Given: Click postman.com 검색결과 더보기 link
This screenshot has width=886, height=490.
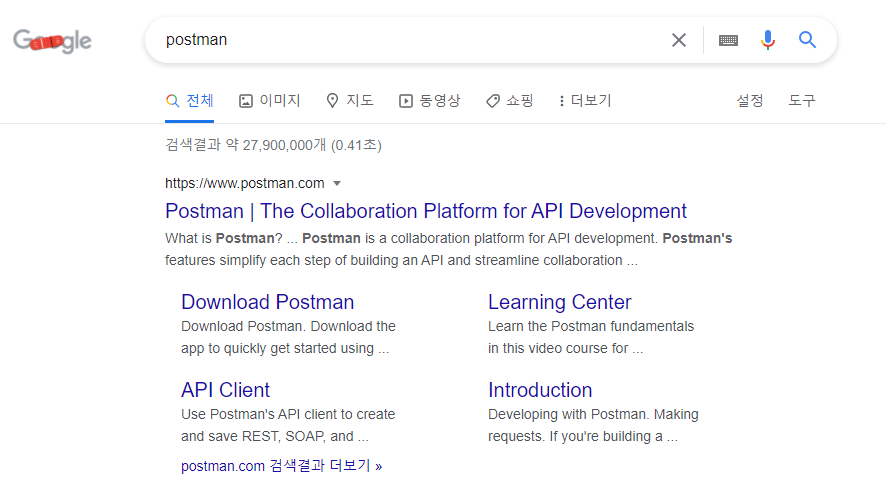Looking at the screenshot, I should 281,466.
